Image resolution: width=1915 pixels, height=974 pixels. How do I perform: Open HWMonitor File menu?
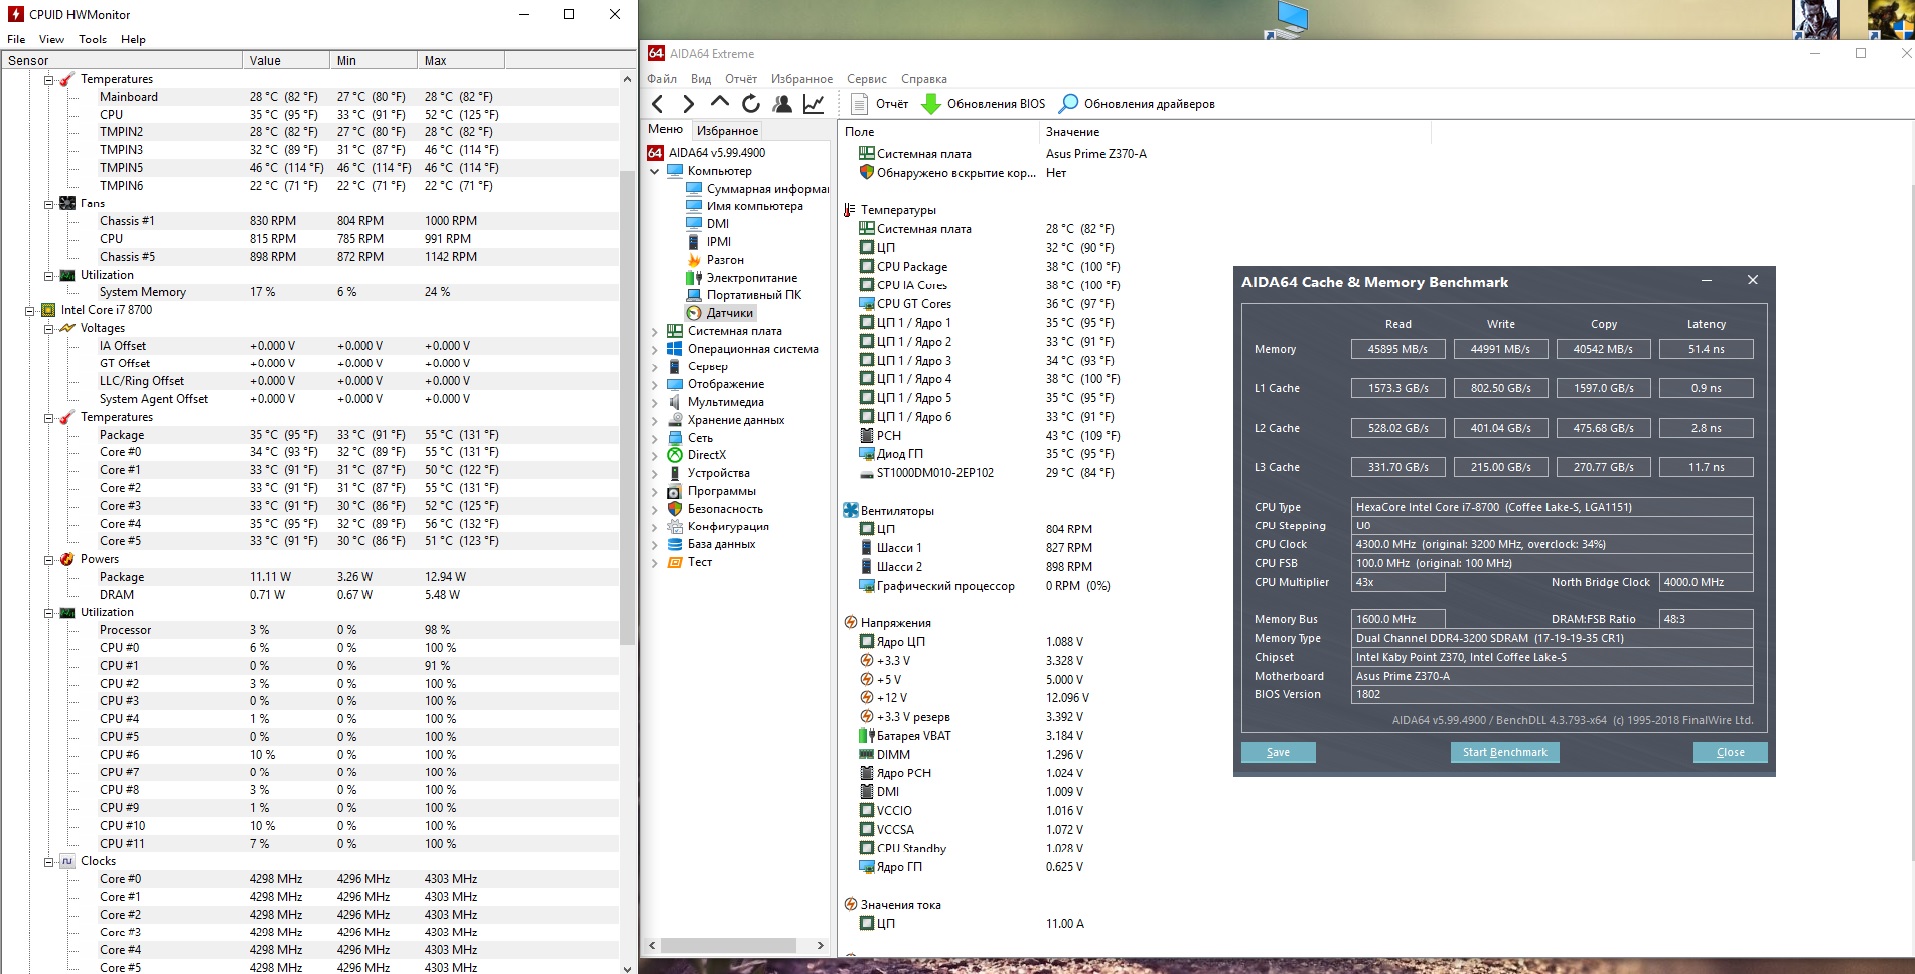pos(16,39)
